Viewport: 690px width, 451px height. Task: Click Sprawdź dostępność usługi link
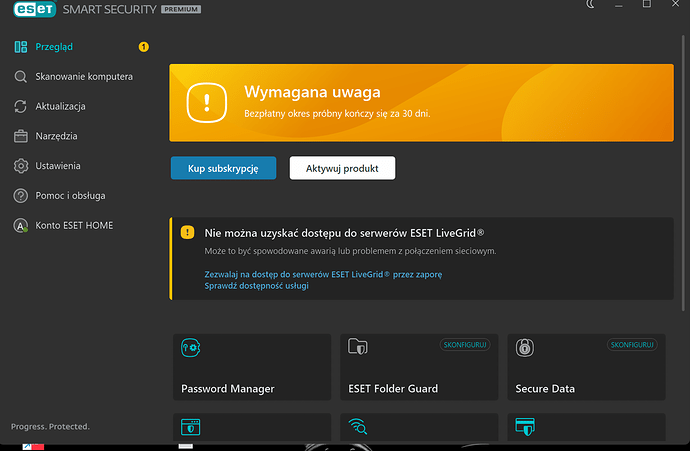[x=256, y=286]
